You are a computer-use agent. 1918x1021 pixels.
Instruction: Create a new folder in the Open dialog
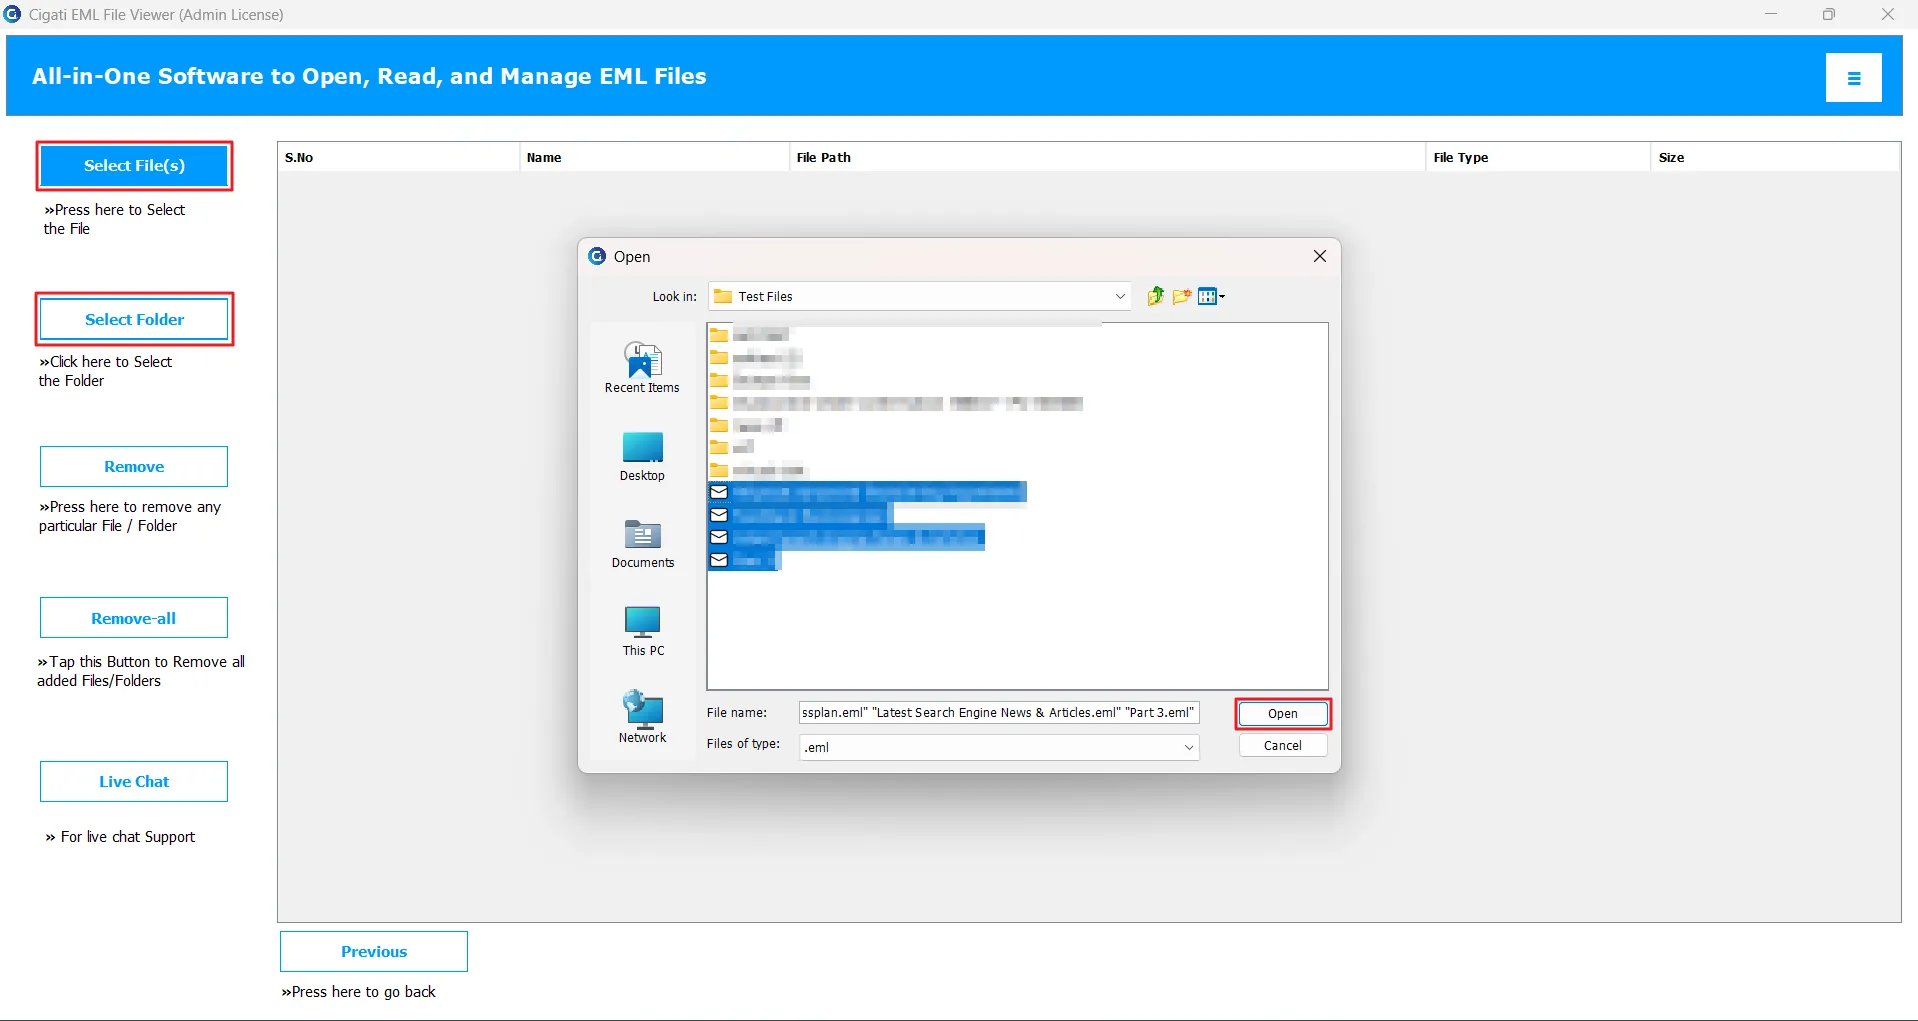coord(1182,296)
